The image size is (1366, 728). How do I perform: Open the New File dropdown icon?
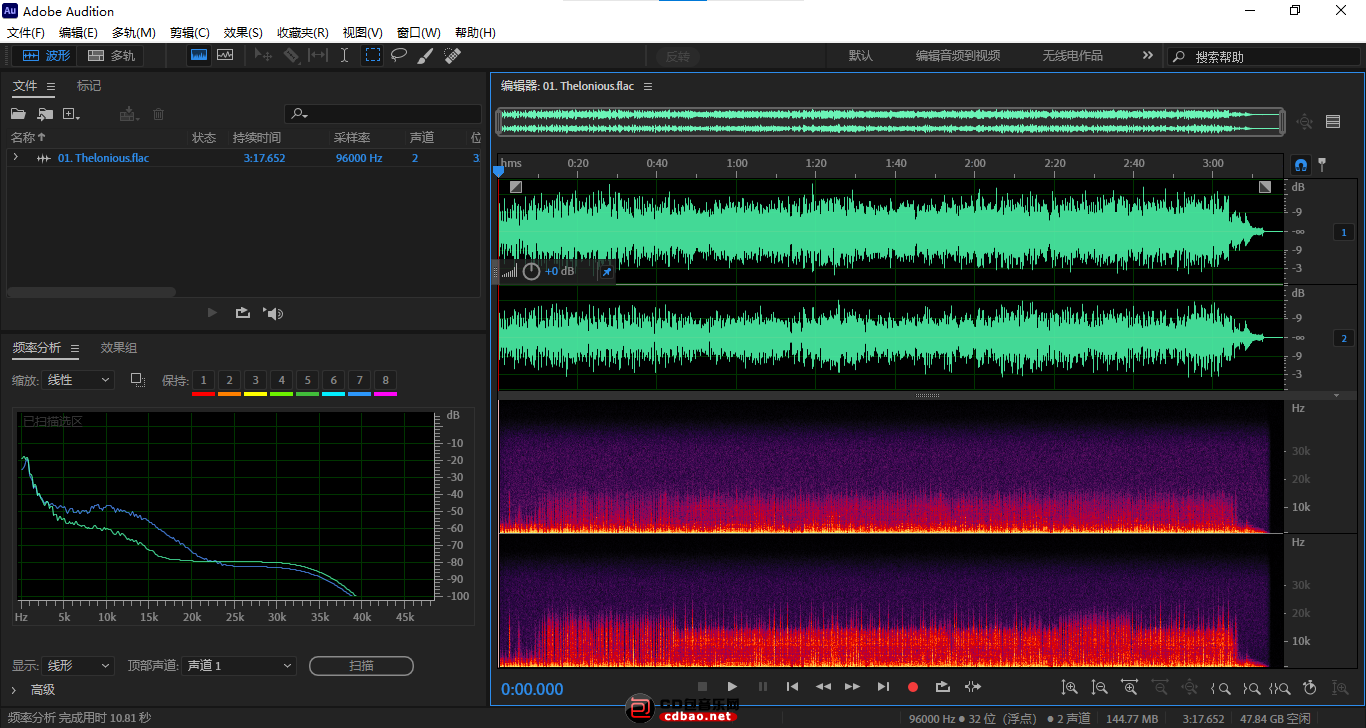(x=71, y=115)
